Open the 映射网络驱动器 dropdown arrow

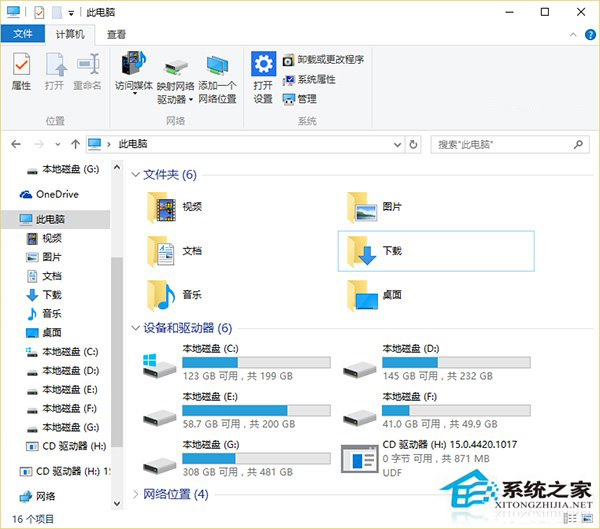pyautogui.click(x=191, y=100)
